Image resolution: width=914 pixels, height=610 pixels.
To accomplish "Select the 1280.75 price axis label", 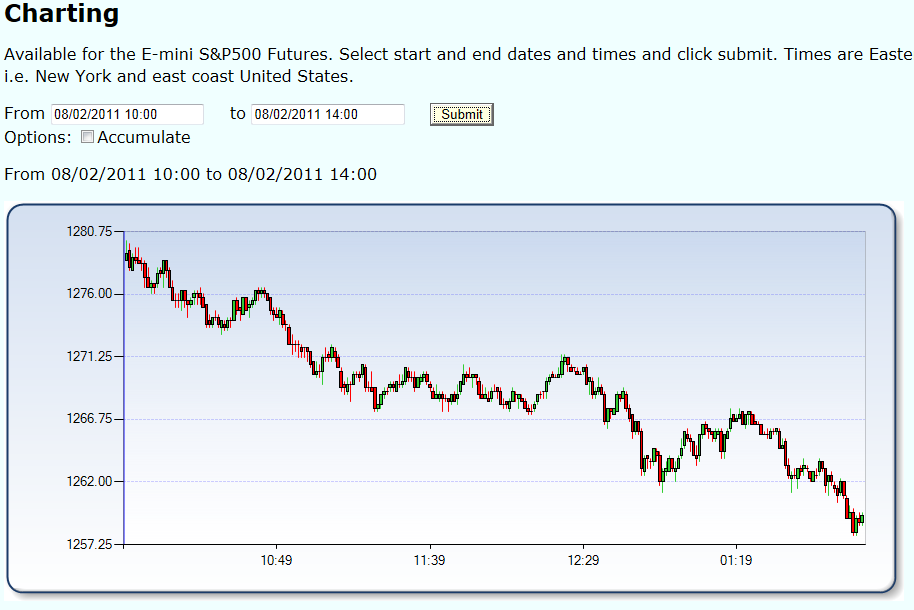I will (89, 232).
